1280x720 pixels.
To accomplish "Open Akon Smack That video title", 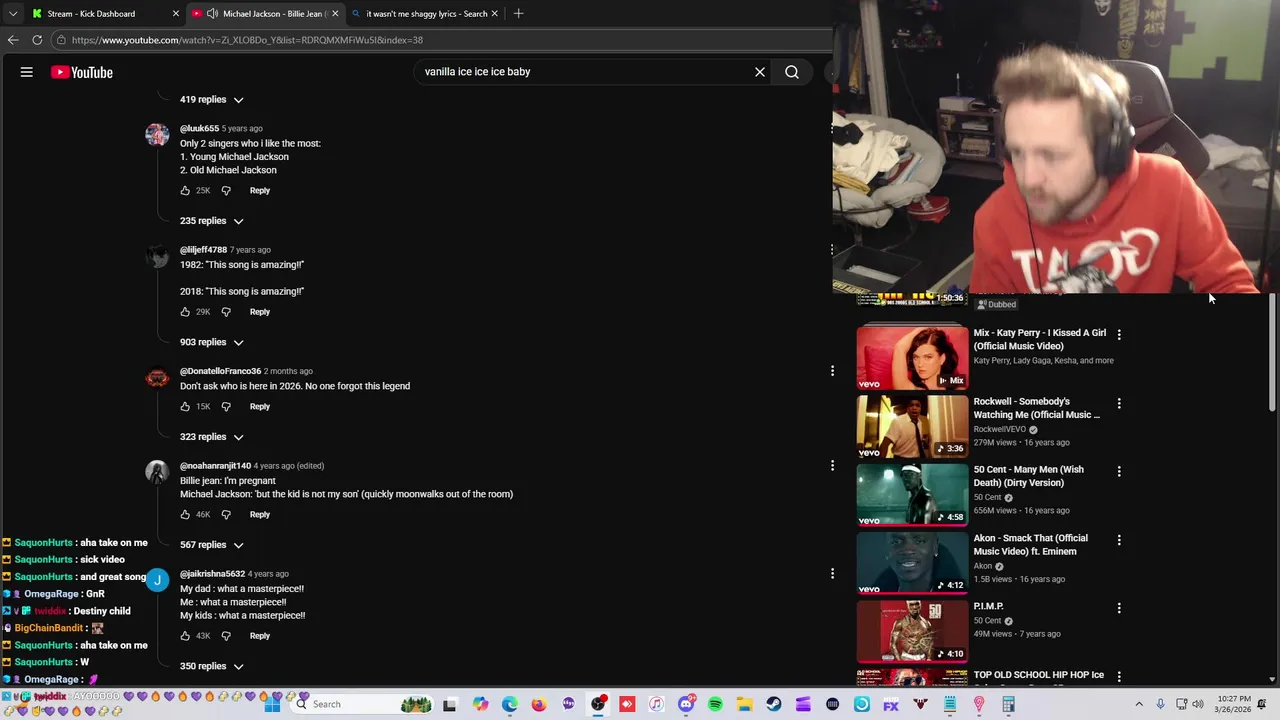I will coord(1031,545).
